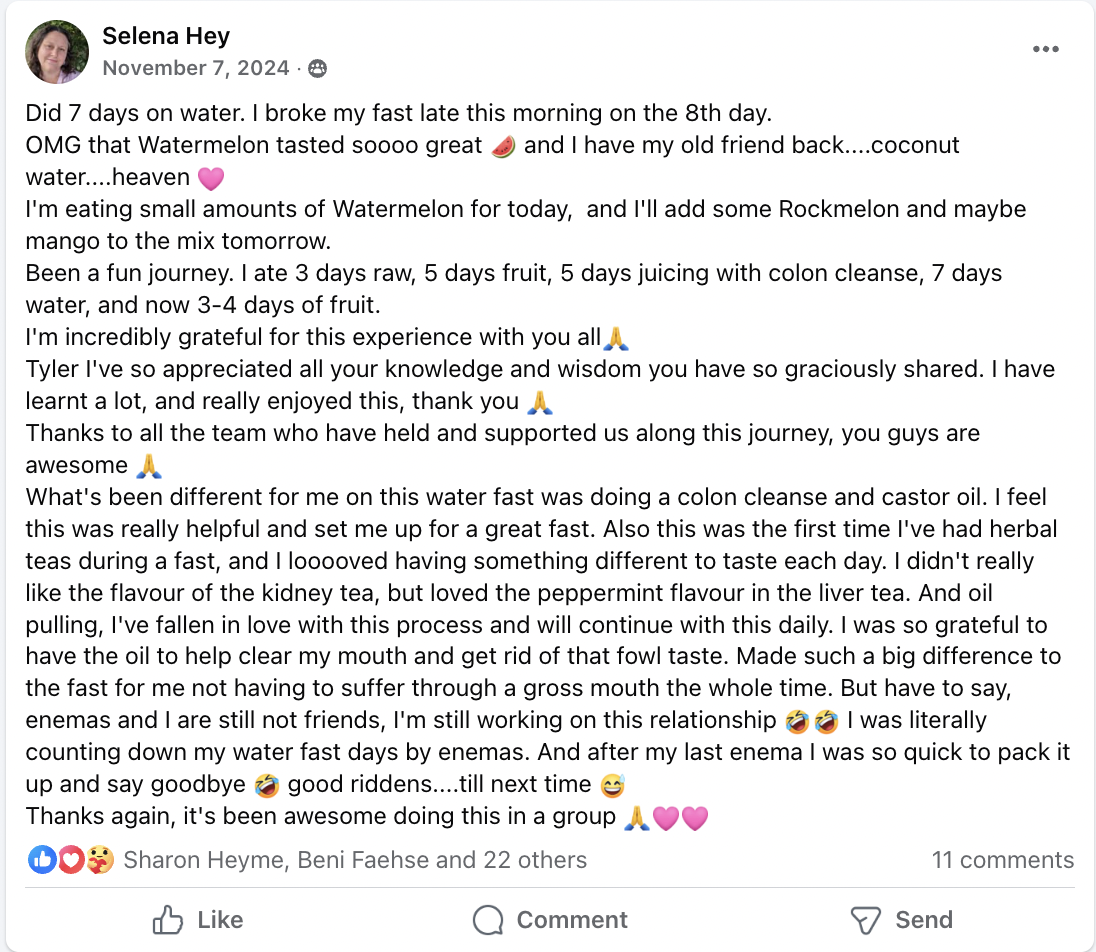The image size is (1096, 952).
Task: View reactions from Sharon Heyme and others
Action: click(355, 860)
